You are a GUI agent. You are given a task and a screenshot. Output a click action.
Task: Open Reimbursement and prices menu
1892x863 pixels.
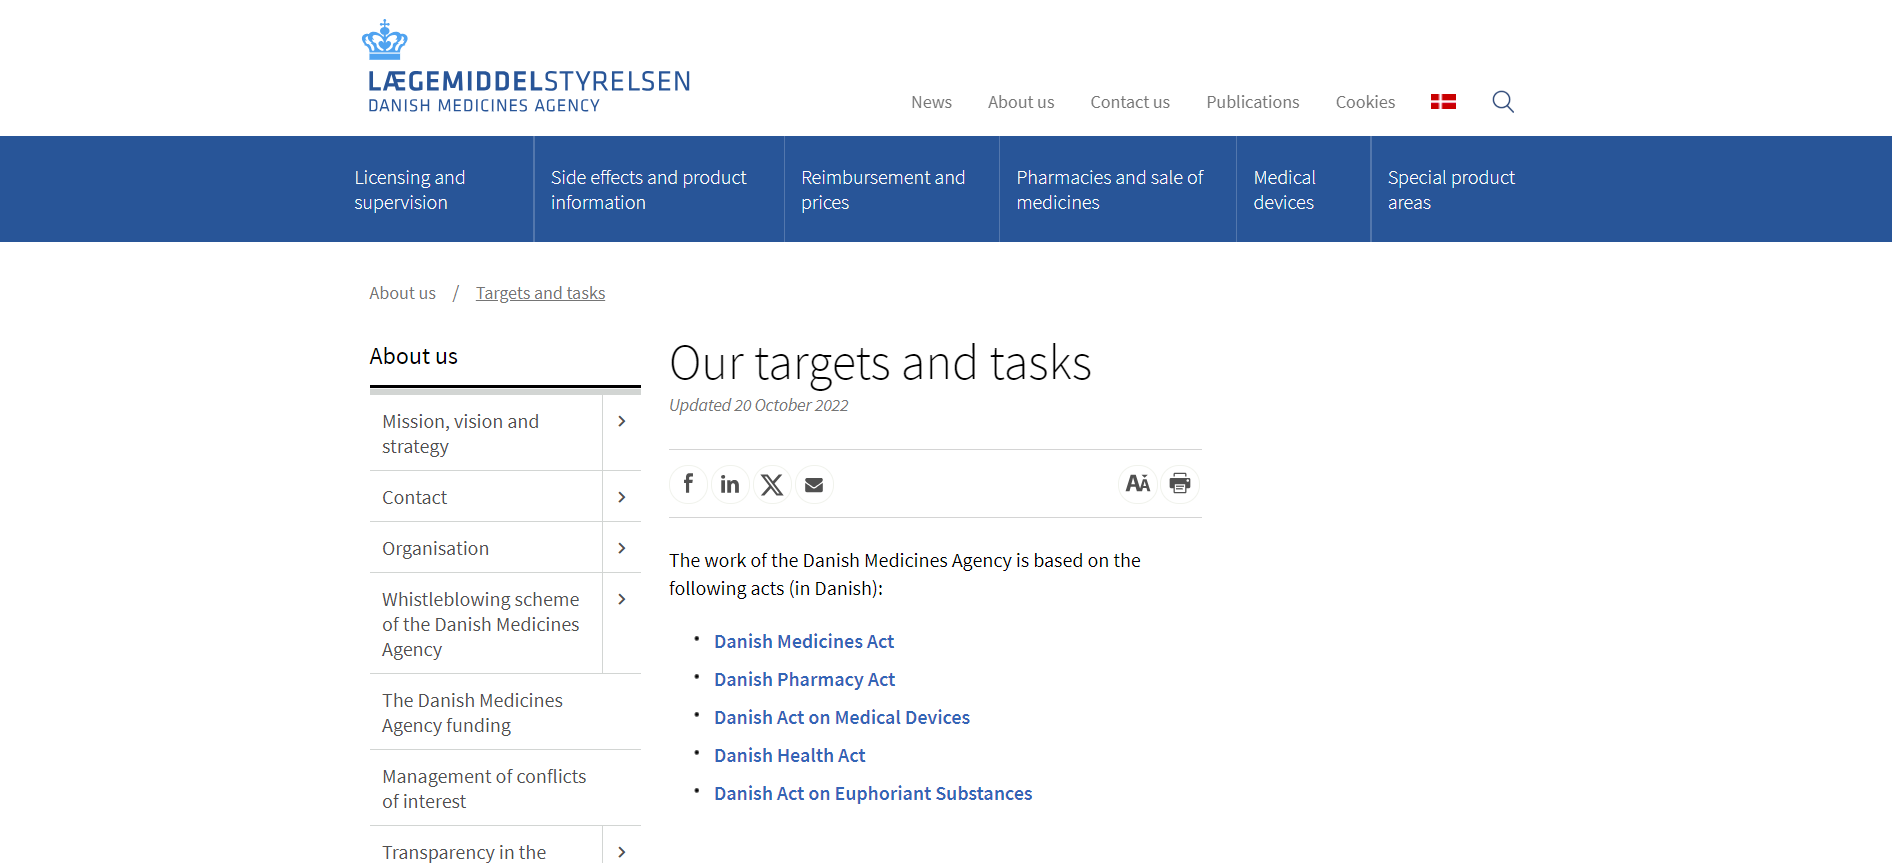(x=883, y=190)
